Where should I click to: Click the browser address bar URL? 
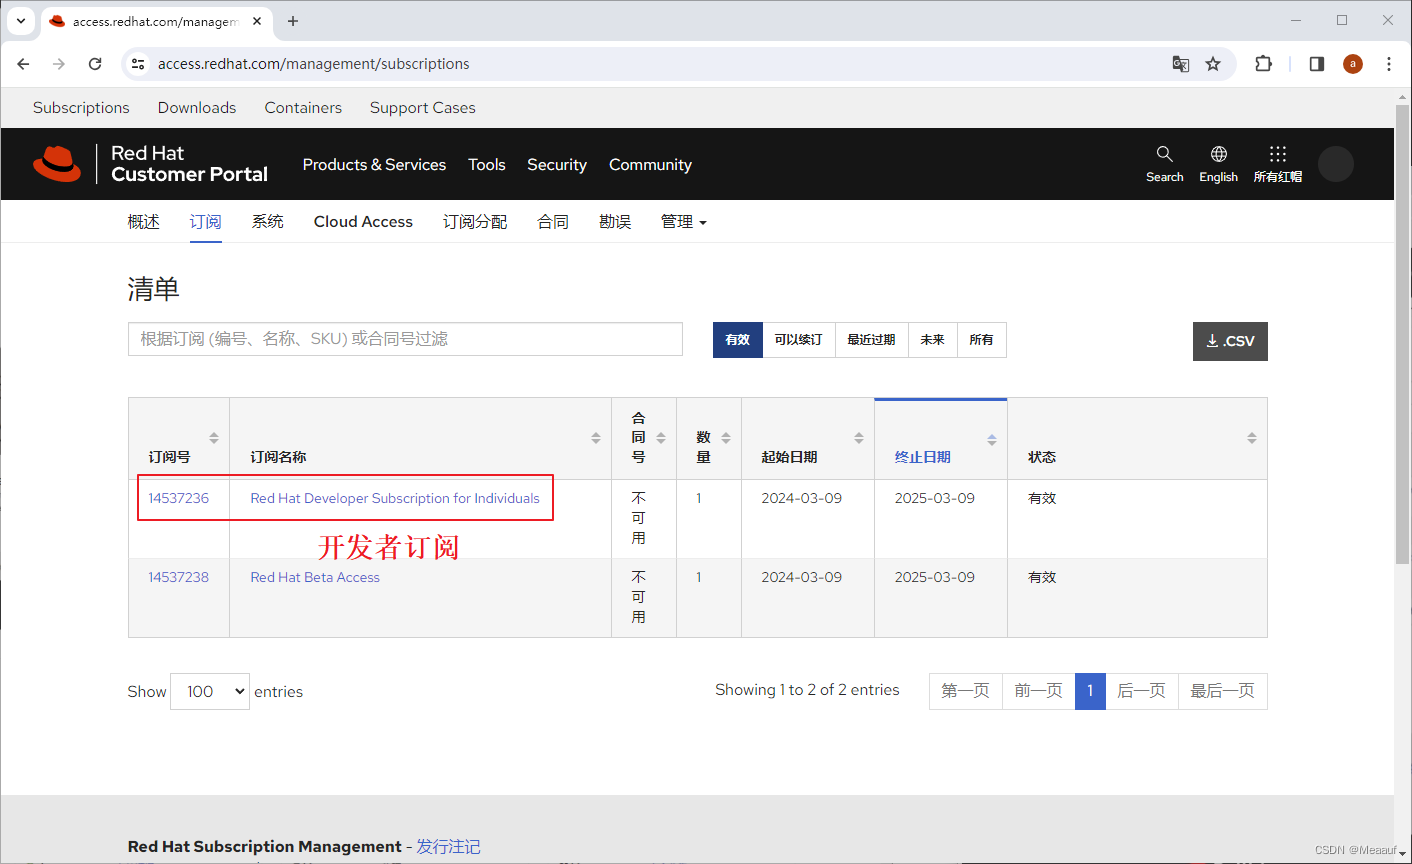[x=314, y=64]
